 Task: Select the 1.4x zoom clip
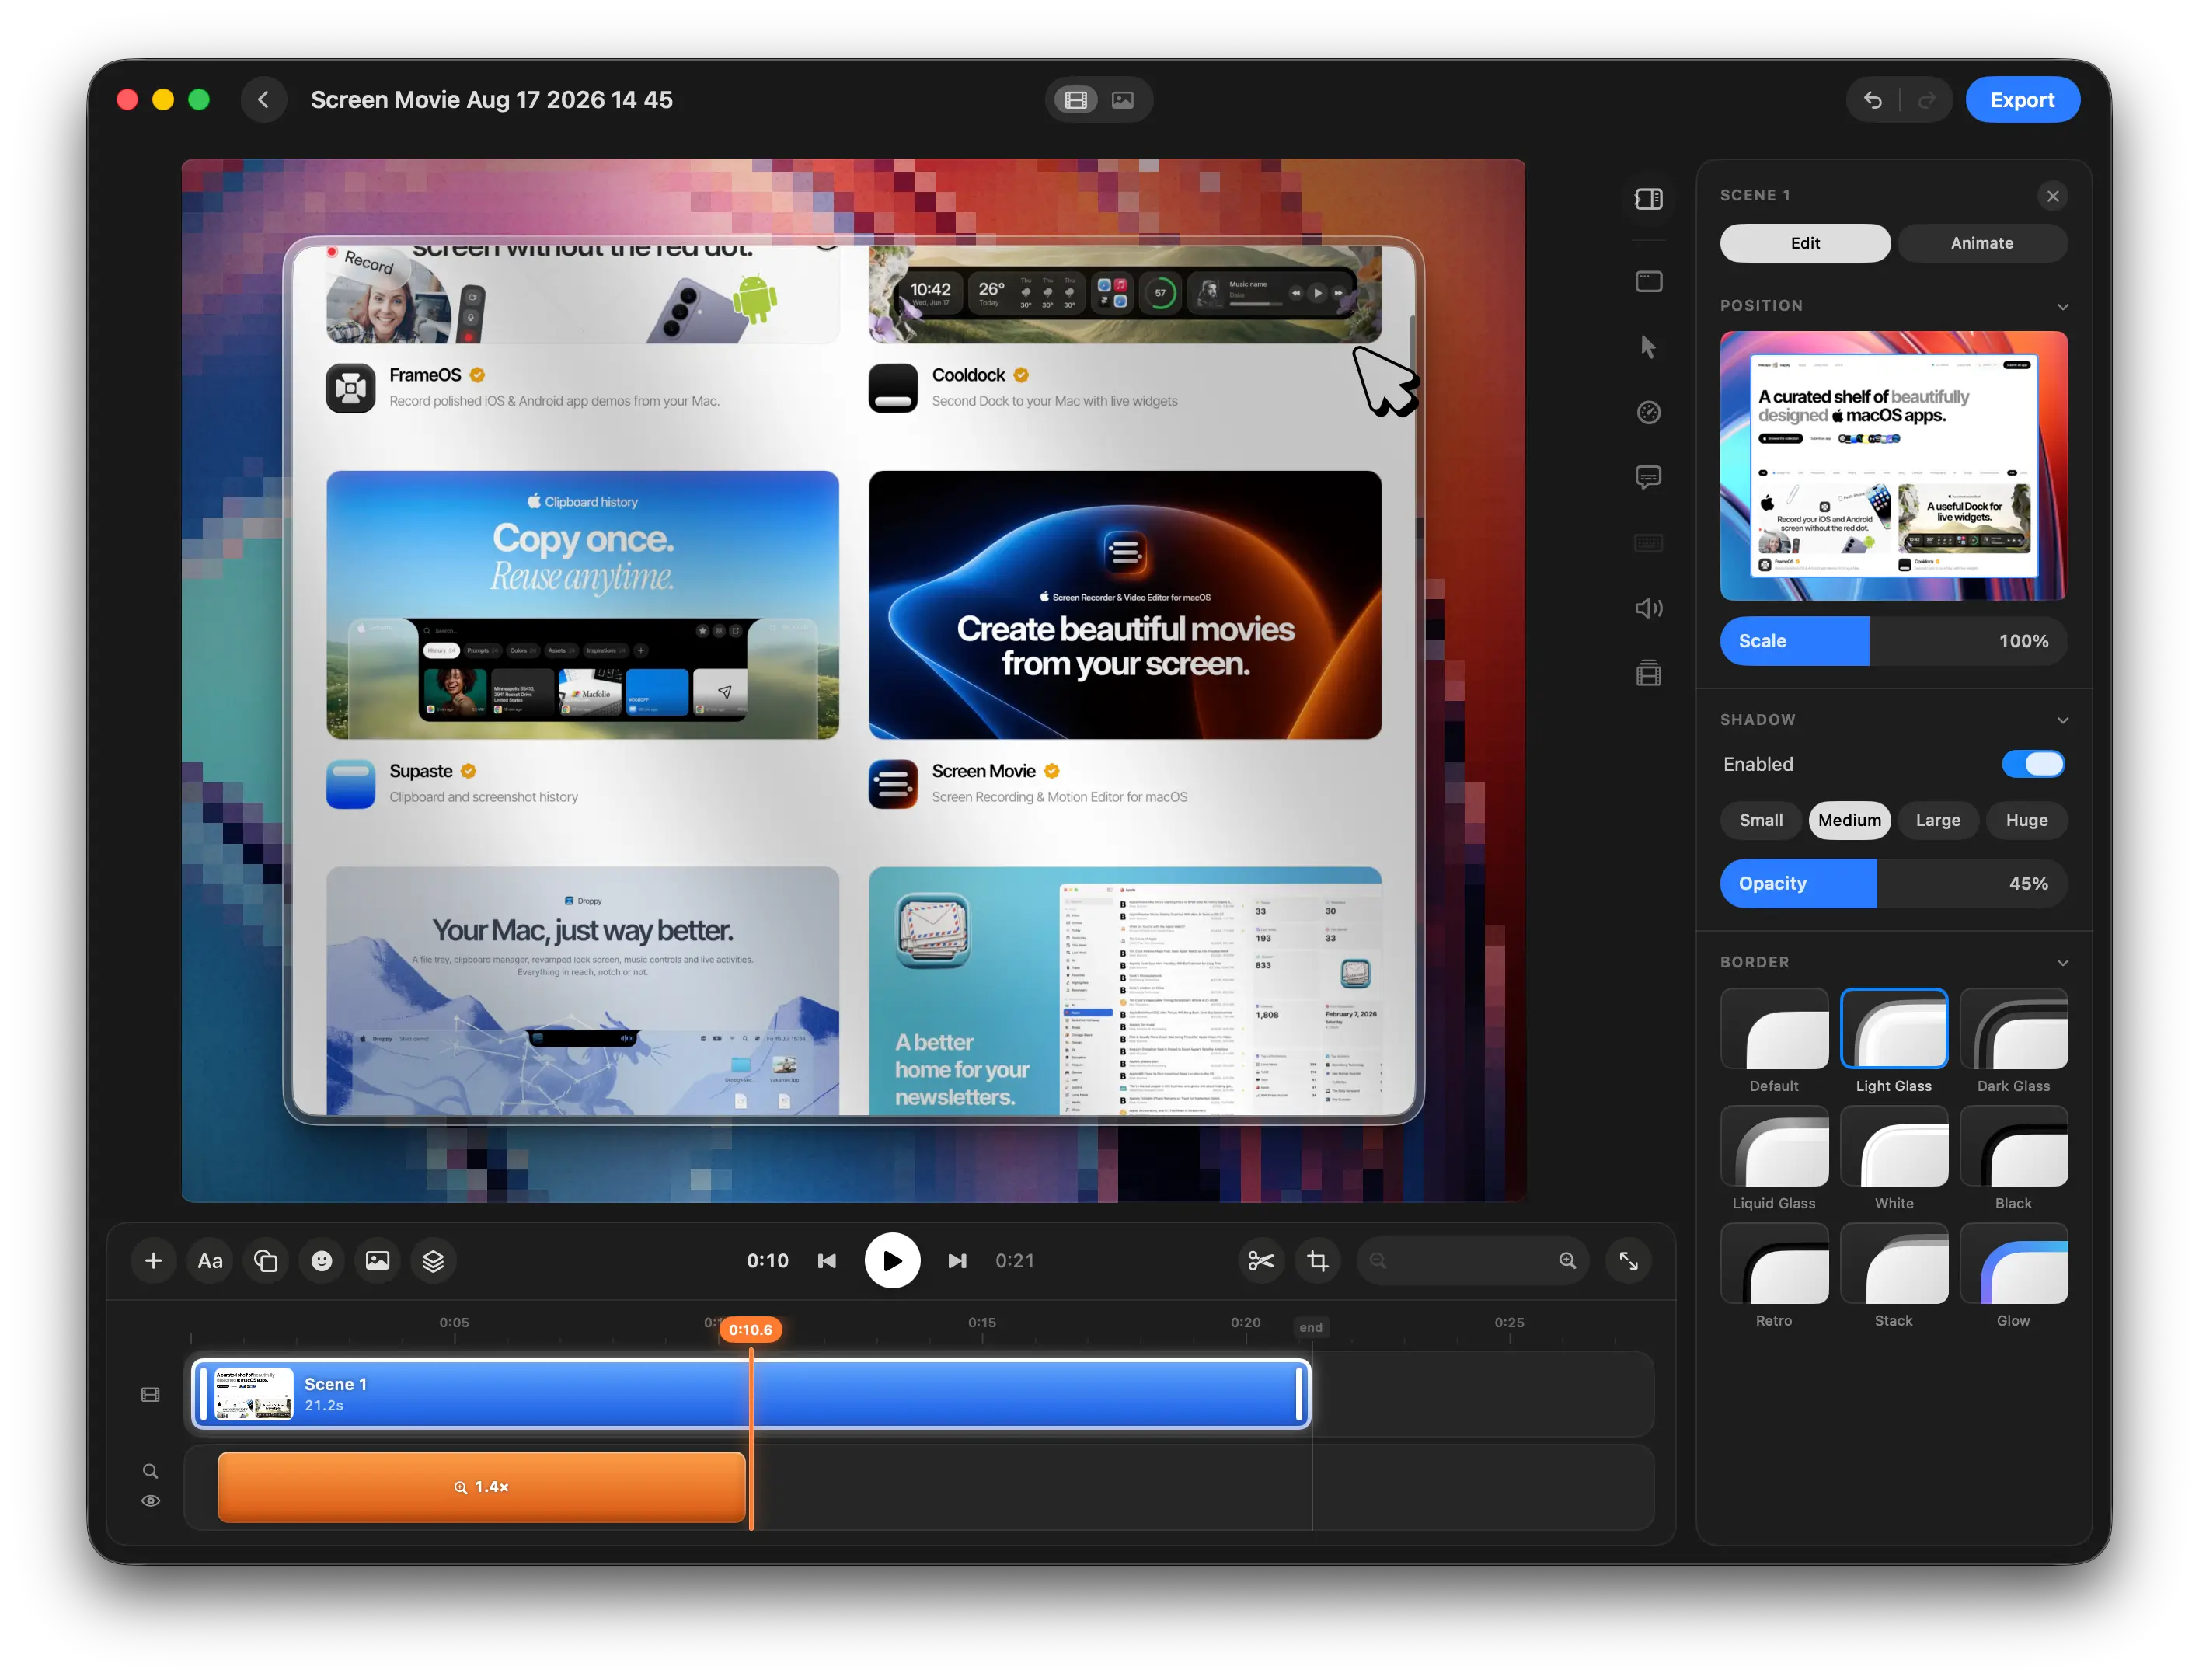tap(481, 1487)
